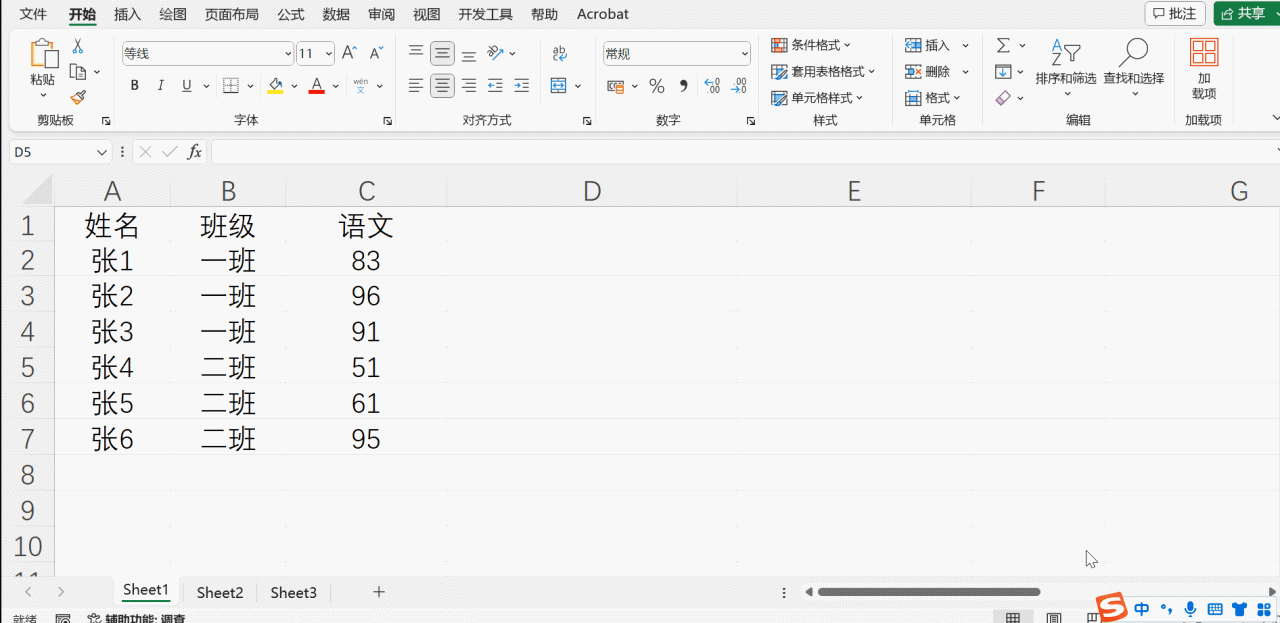The image size is (1280, 623).
Task: Click the yellow fill color swatch
Action: (x=275, y=92)
